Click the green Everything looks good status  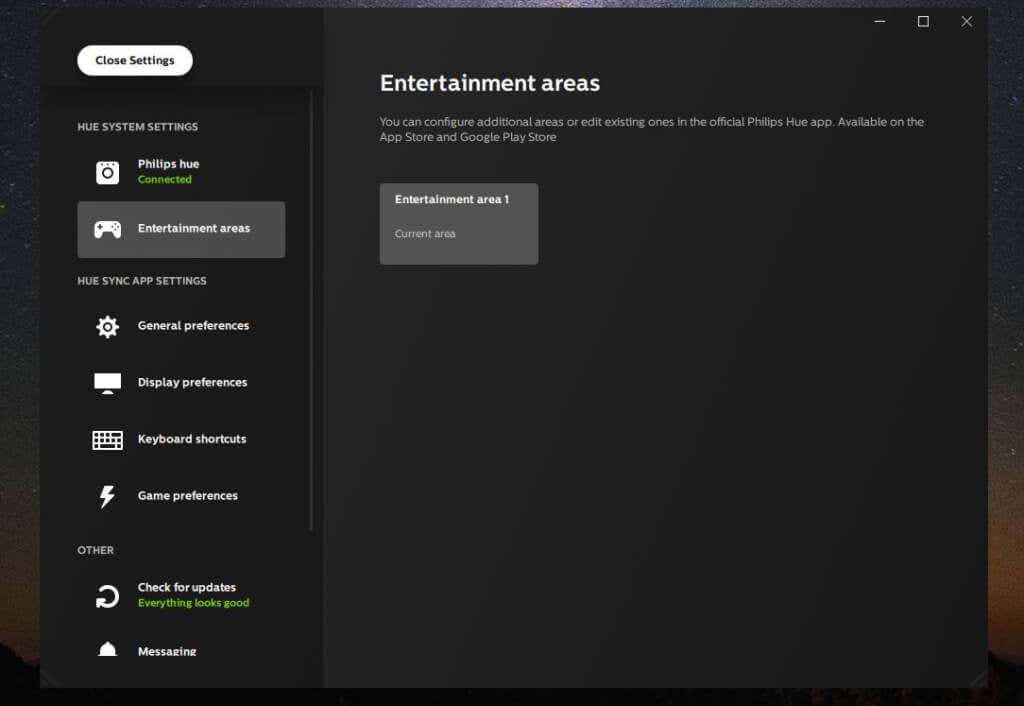(193, 604)
